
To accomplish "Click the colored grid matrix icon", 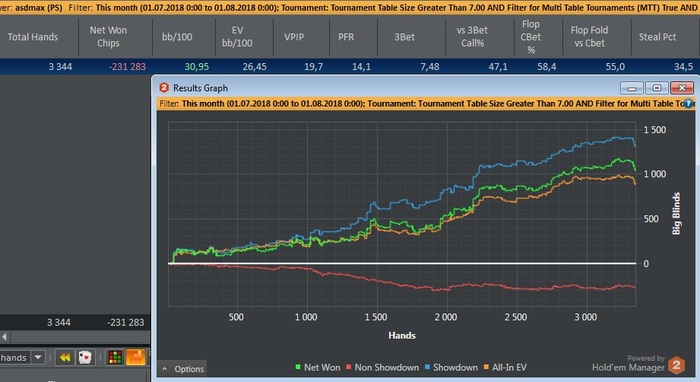I will point(115,357).
